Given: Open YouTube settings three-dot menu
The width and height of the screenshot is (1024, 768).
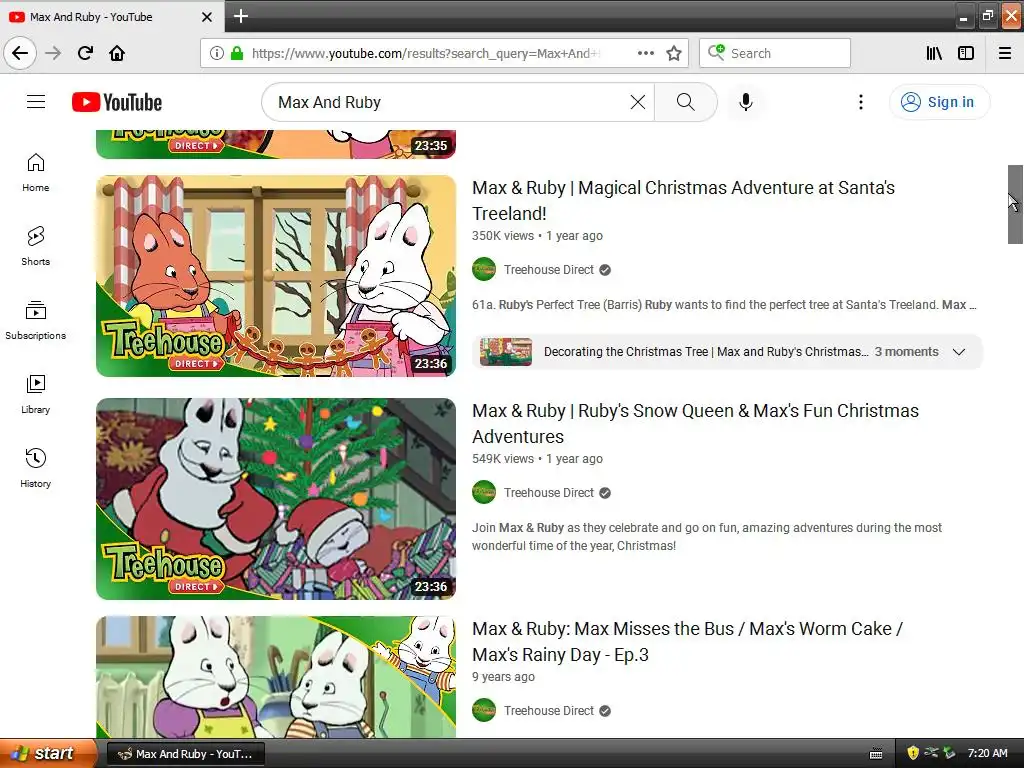Looking at the screenshot, I should 861,102.
